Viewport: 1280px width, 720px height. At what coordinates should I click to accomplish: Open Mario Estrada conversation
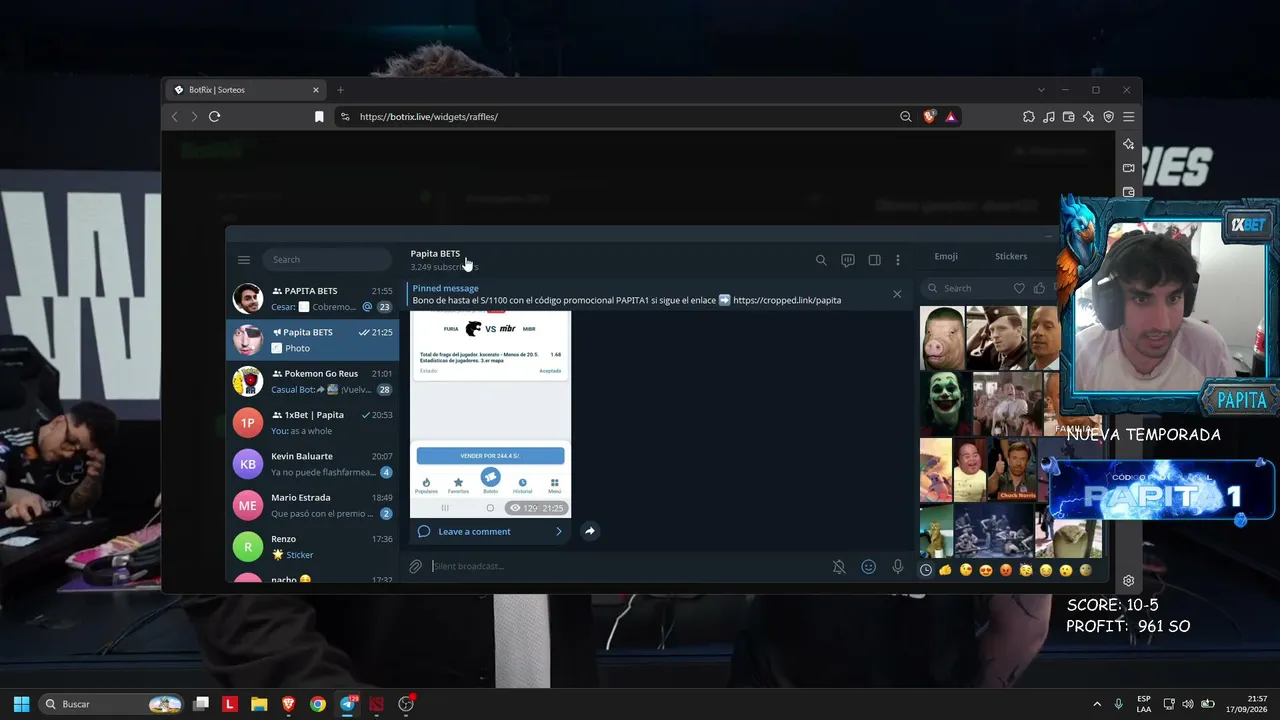312,505
